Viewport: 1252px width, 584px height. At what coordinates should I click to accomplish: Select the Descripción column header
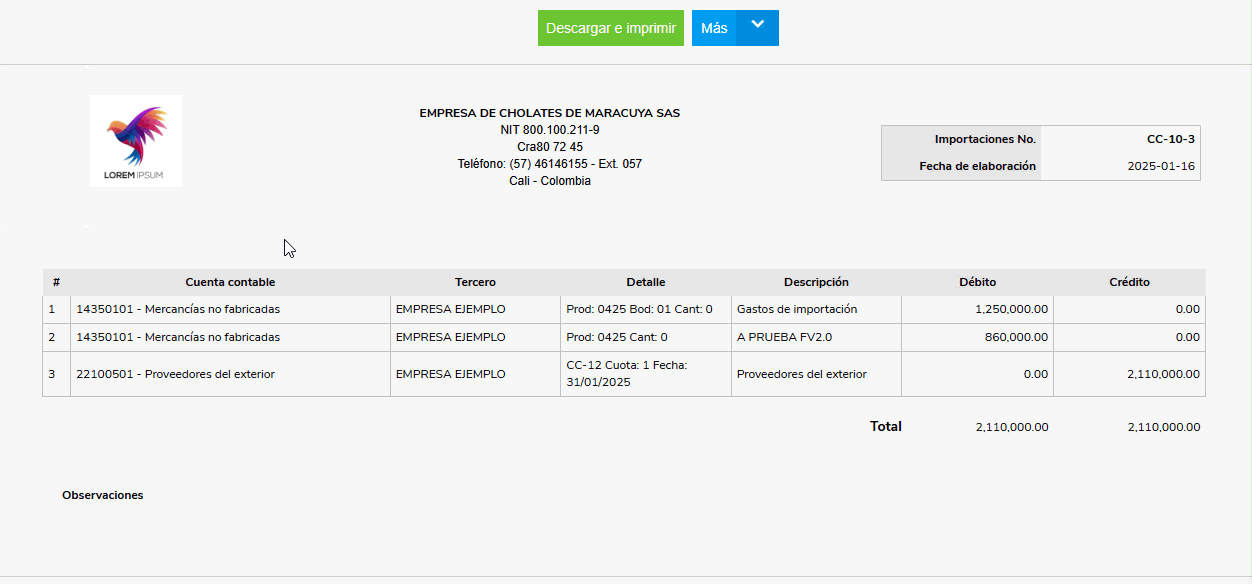(816, 282)
